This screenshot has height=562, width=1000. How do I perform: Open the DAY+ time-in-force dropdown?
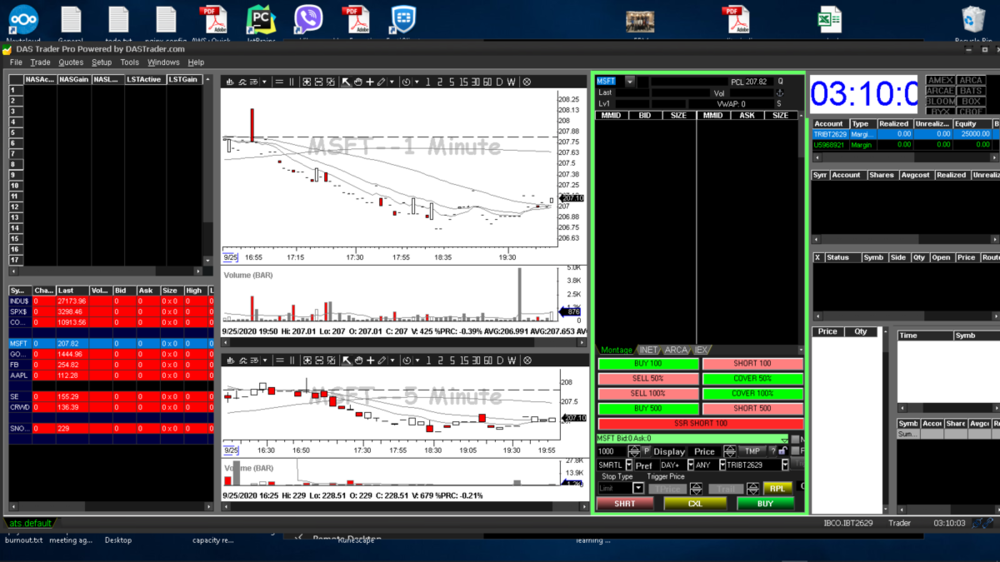(x=689, y=465)
